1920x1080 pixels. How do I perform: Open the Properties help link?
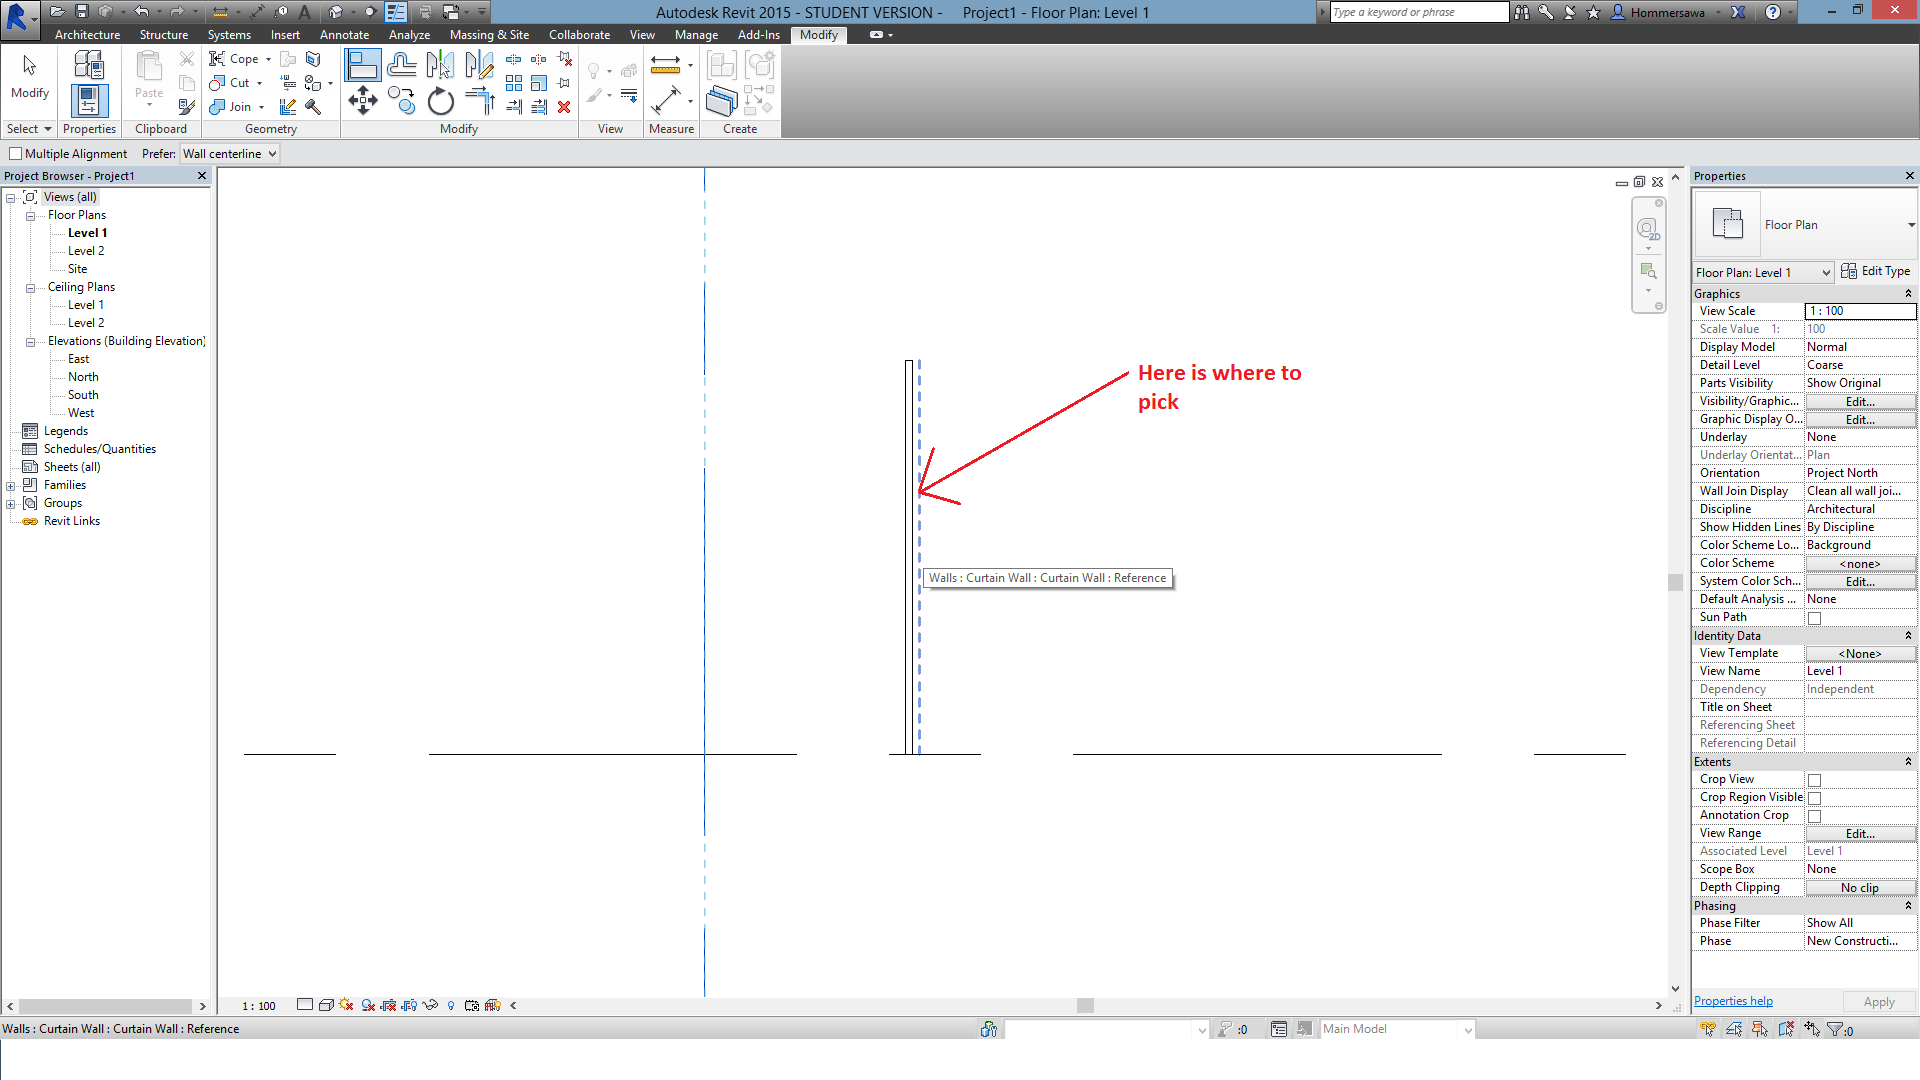coord(1733,1000)
